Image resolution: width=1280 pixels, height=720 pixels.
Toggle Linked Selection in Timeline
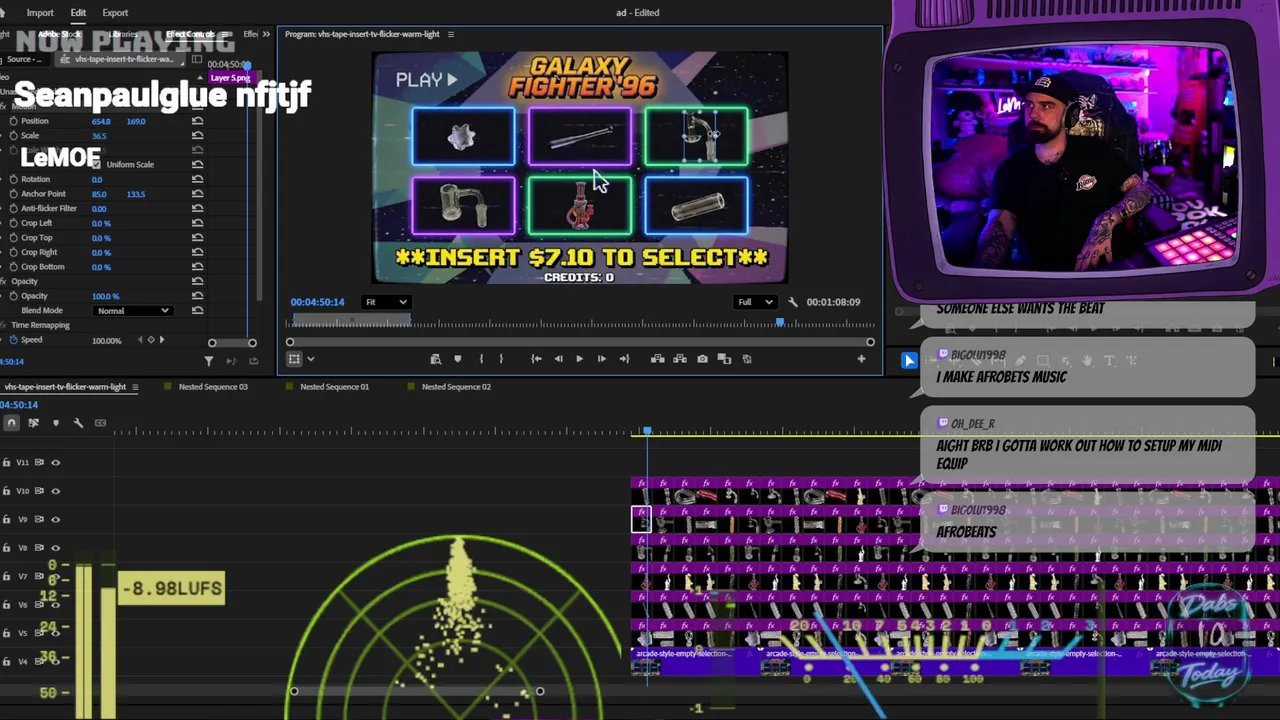point(33,423)
